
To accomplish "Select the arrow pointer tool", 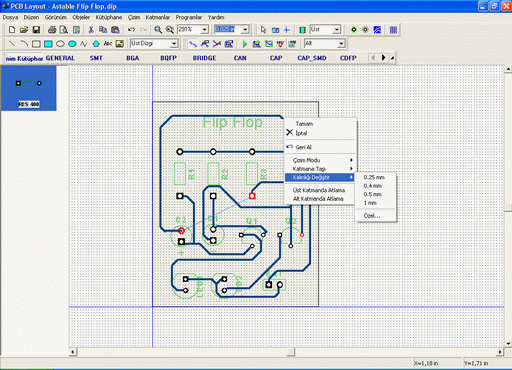I will 263,30.
